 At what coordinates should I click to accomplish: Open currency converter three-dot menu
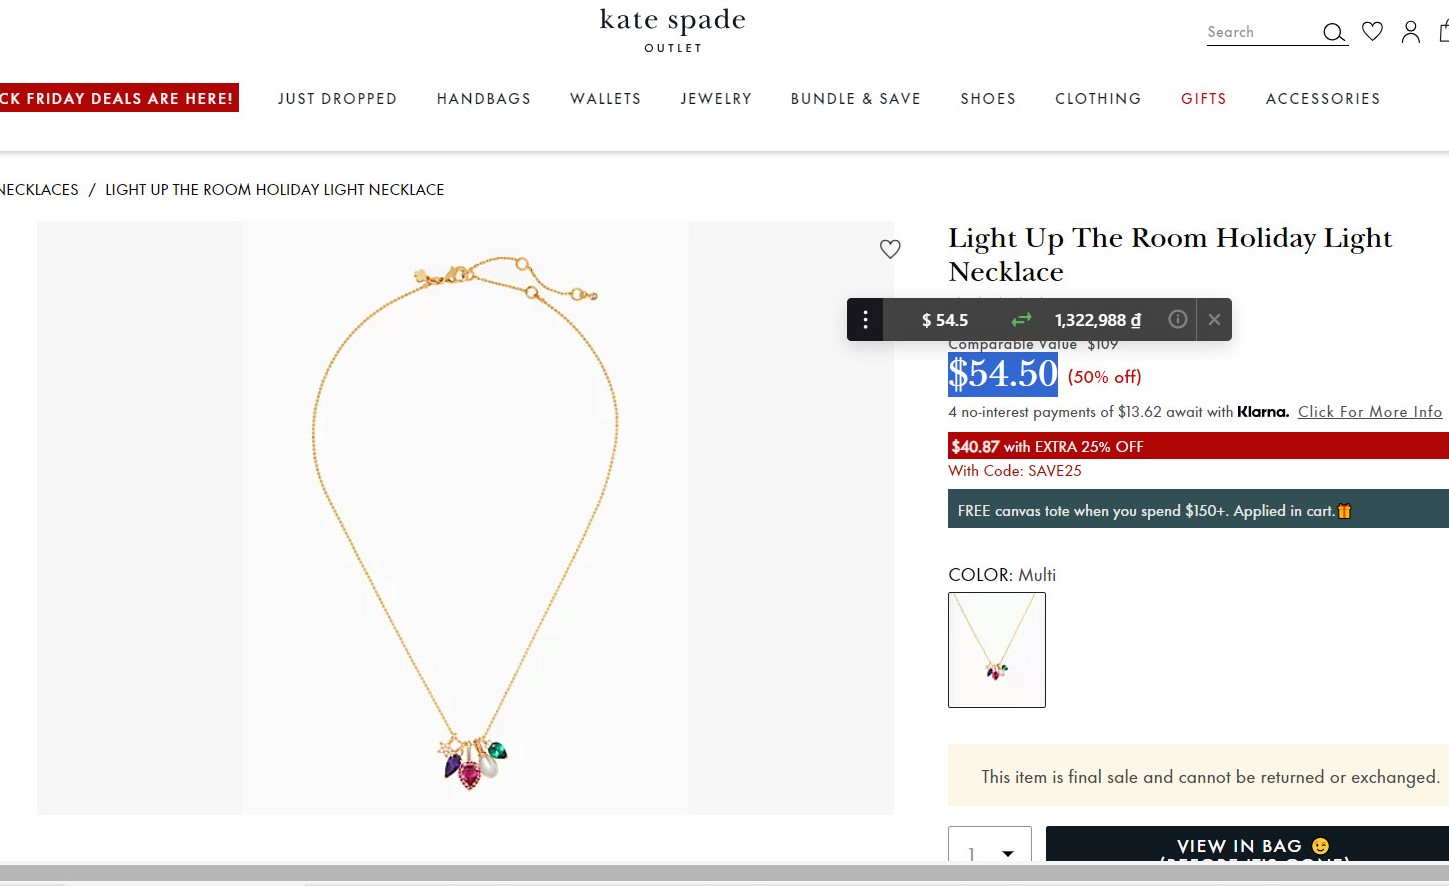click(865, 320)
